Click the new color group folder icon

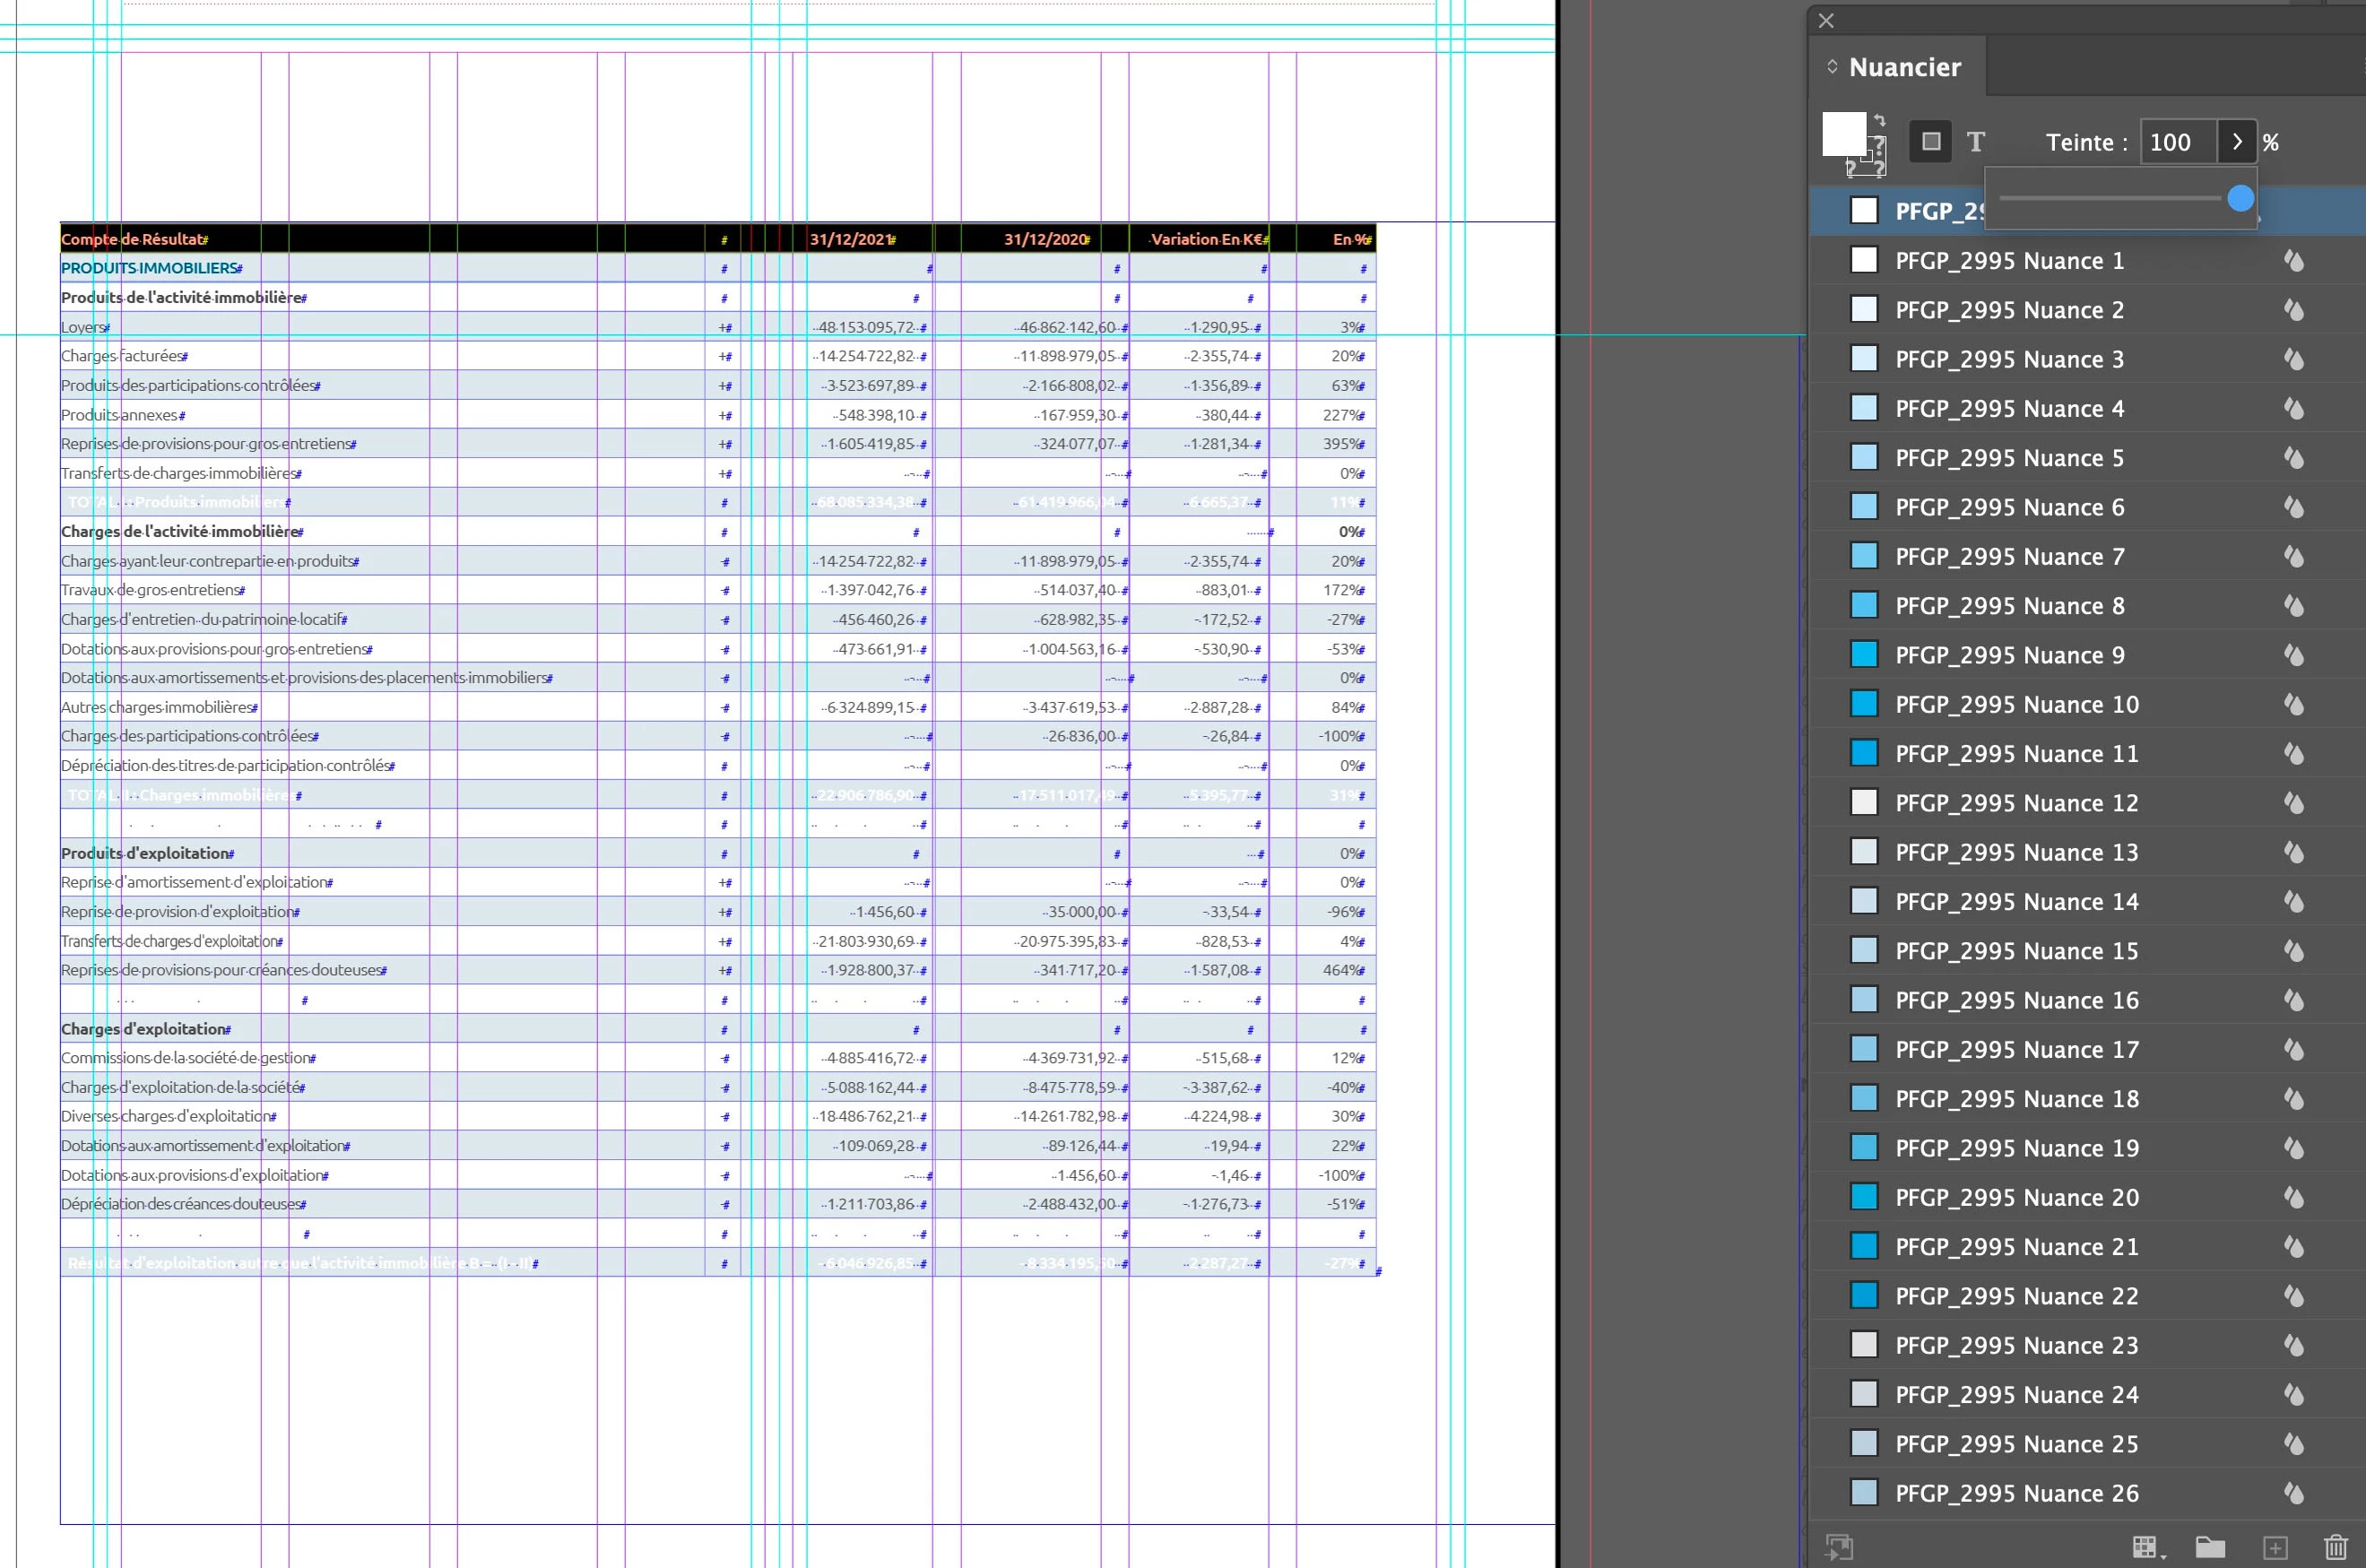coord(2210,1547)
